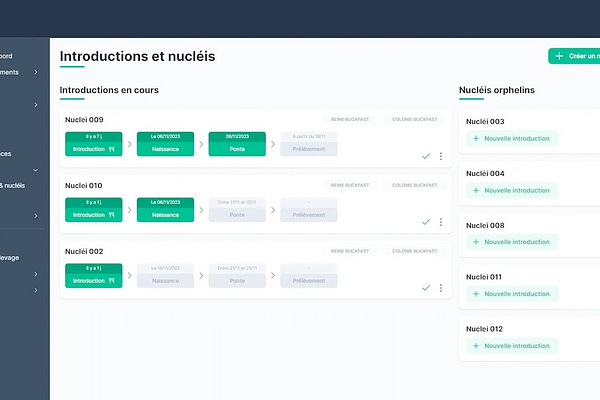
Task: Open the three-dot menu for Nucléi 002
Action: tap(441, 288)
